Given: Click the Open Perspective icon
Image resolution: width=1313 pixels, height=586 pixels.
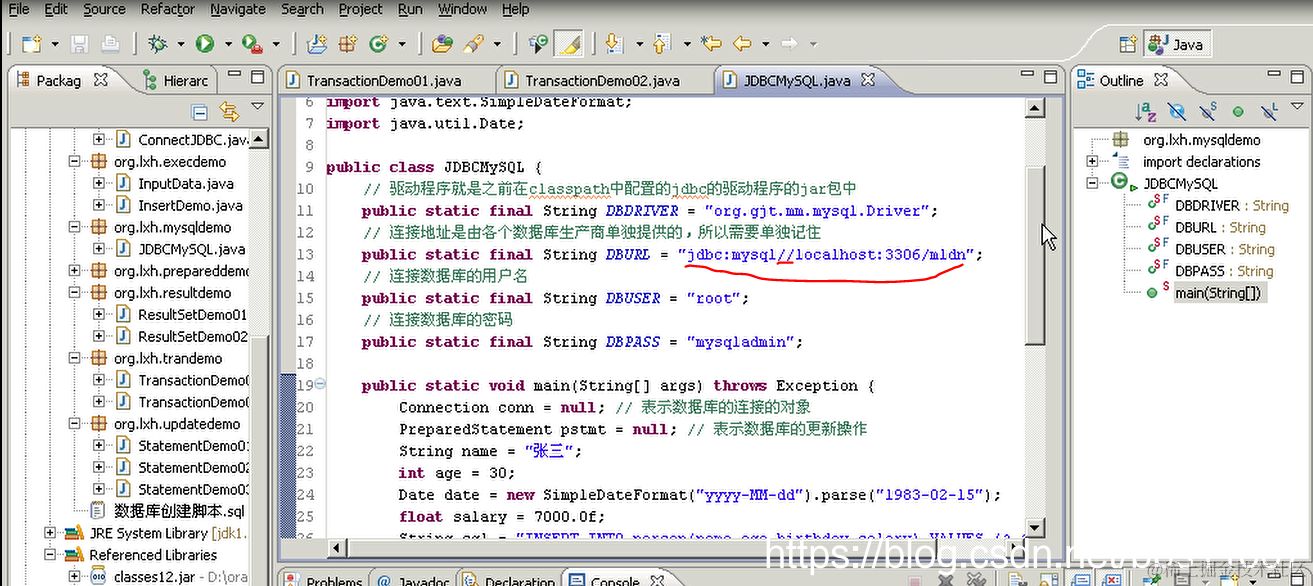Looking at the screenshot, I should [1128, 45].
